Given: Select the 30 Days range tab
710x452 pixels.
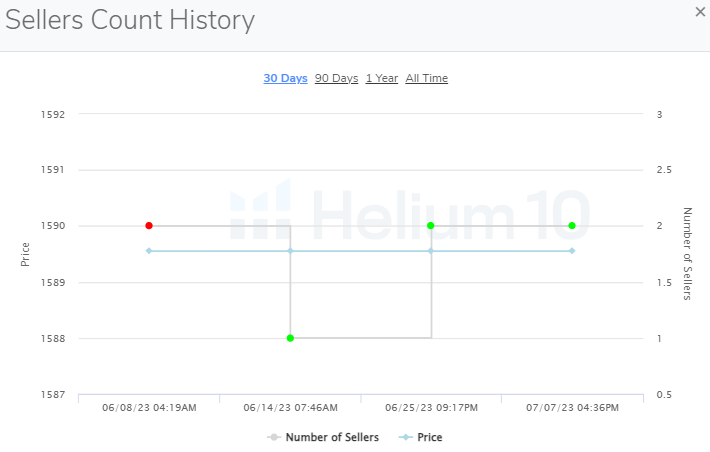Looking at the screenshot, I should (285, 78).
